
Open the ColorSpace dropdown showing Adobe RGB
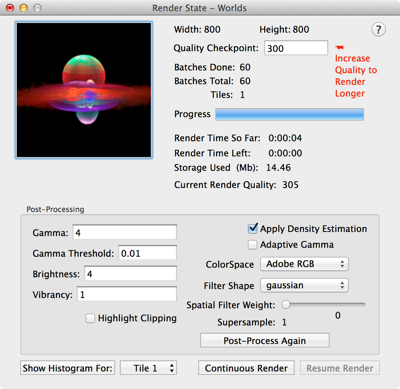click(304, 264)
